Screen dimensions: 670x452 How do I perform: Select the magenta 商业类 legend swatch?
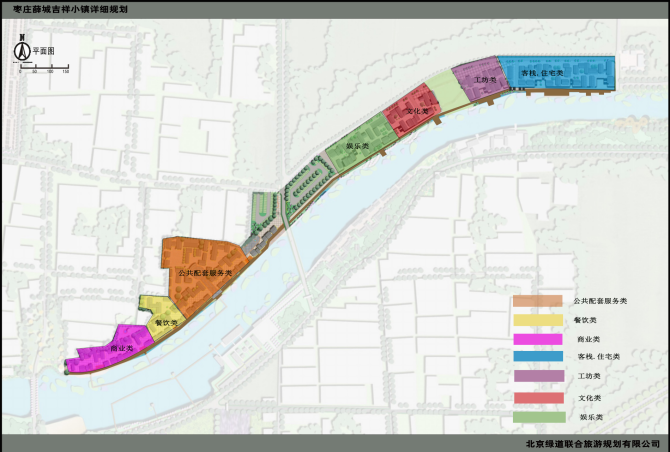click(537, 340)
